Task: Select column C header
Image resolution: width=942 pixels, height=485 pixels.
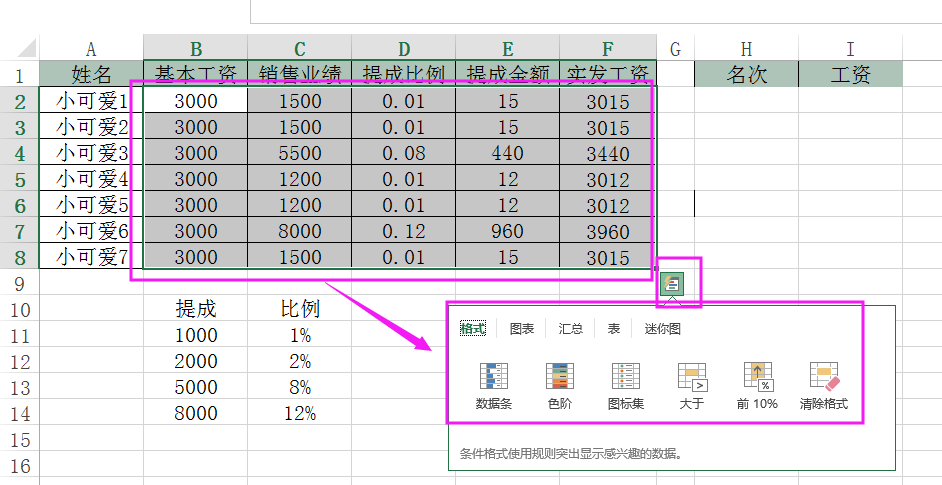Action: 300,49
